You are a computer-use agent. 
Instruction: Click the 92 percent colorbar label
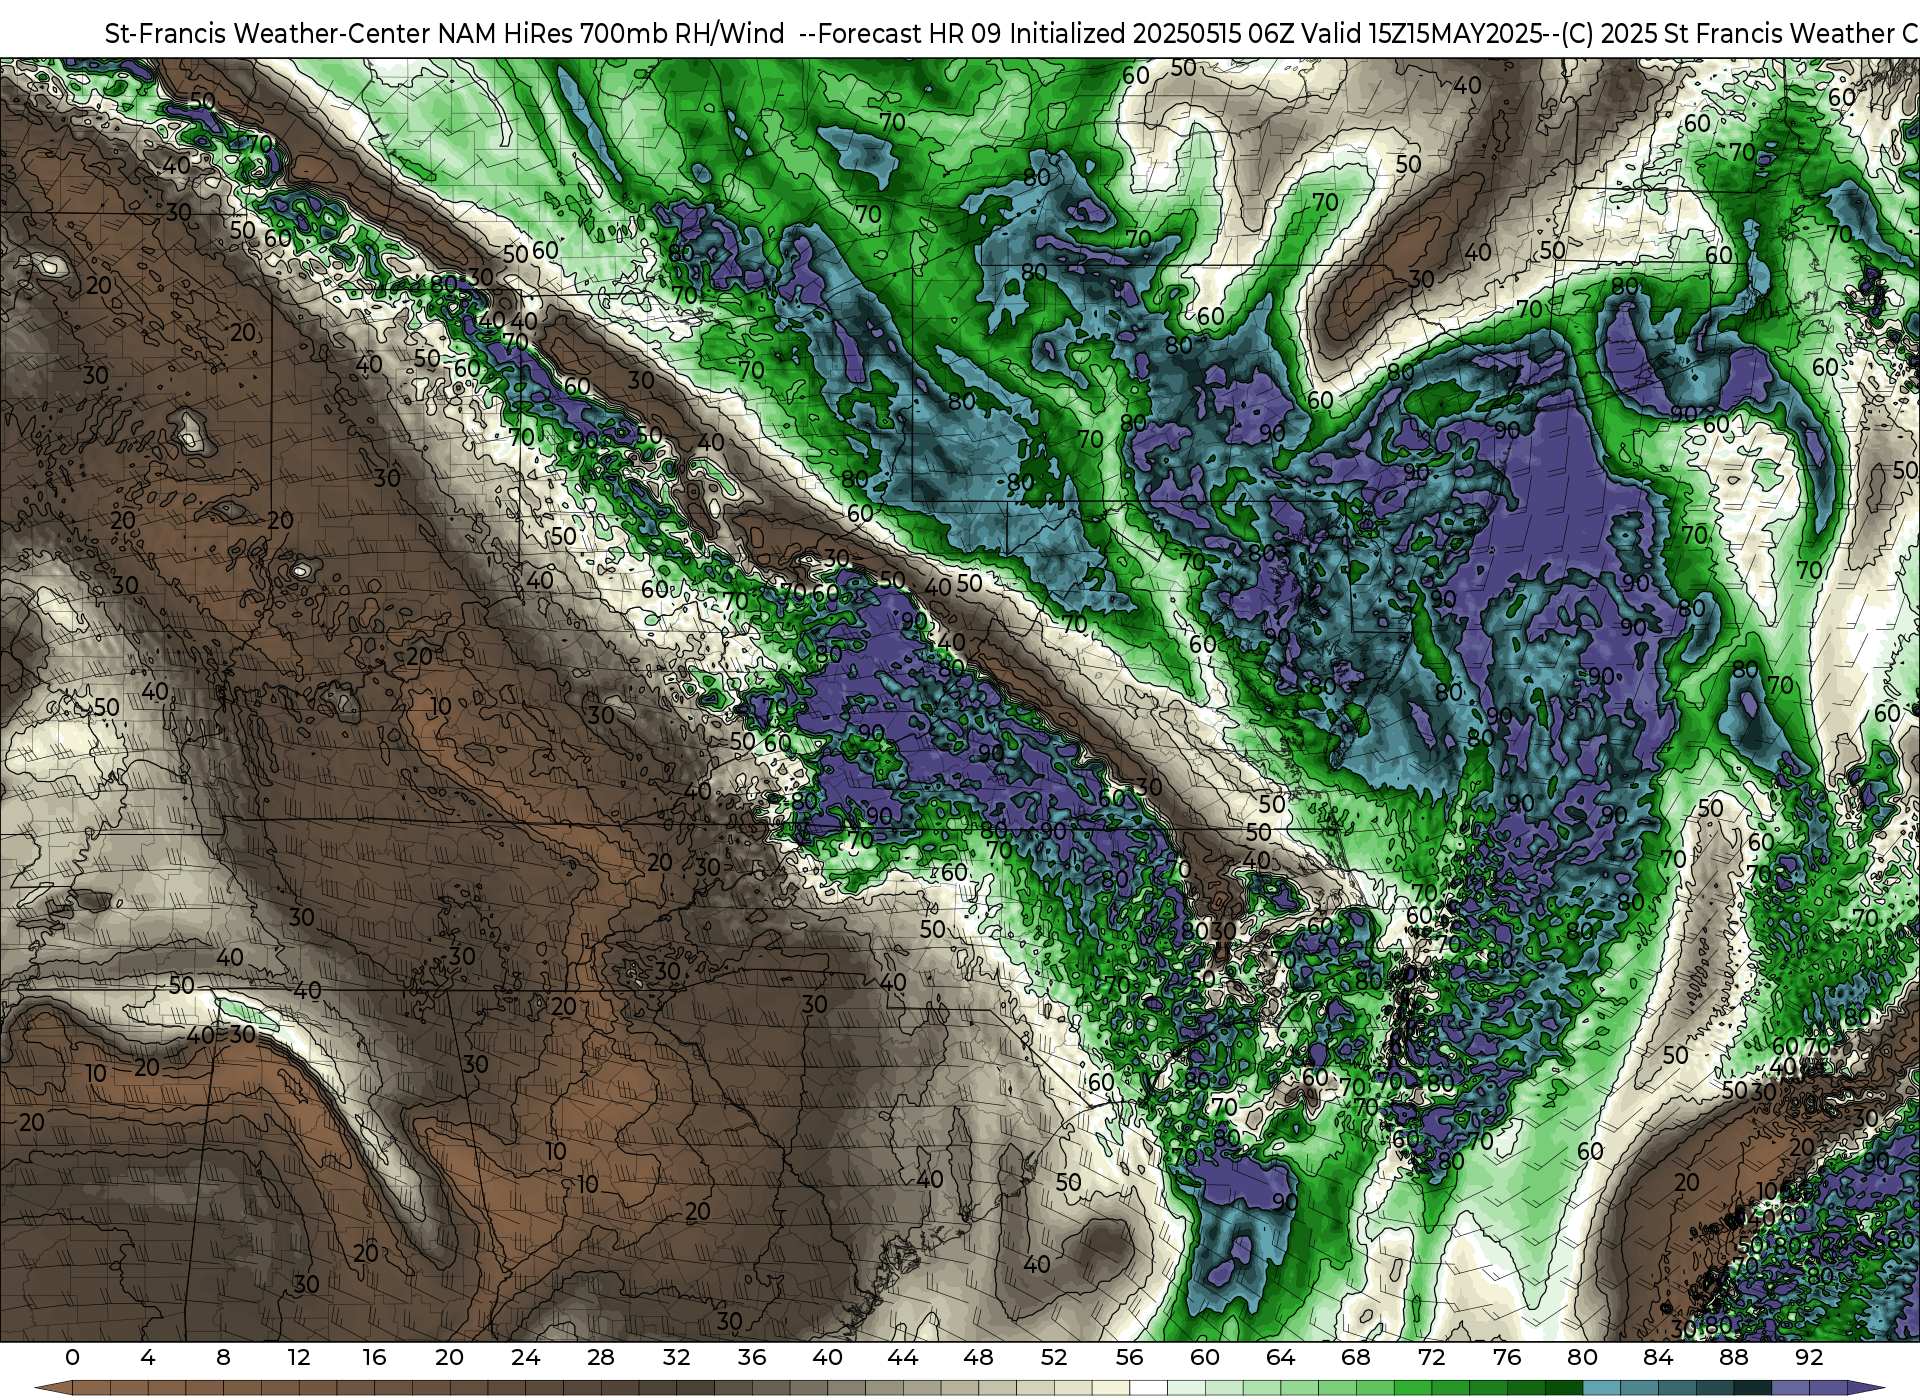pyautogui.click(x=1809, y=1357)
